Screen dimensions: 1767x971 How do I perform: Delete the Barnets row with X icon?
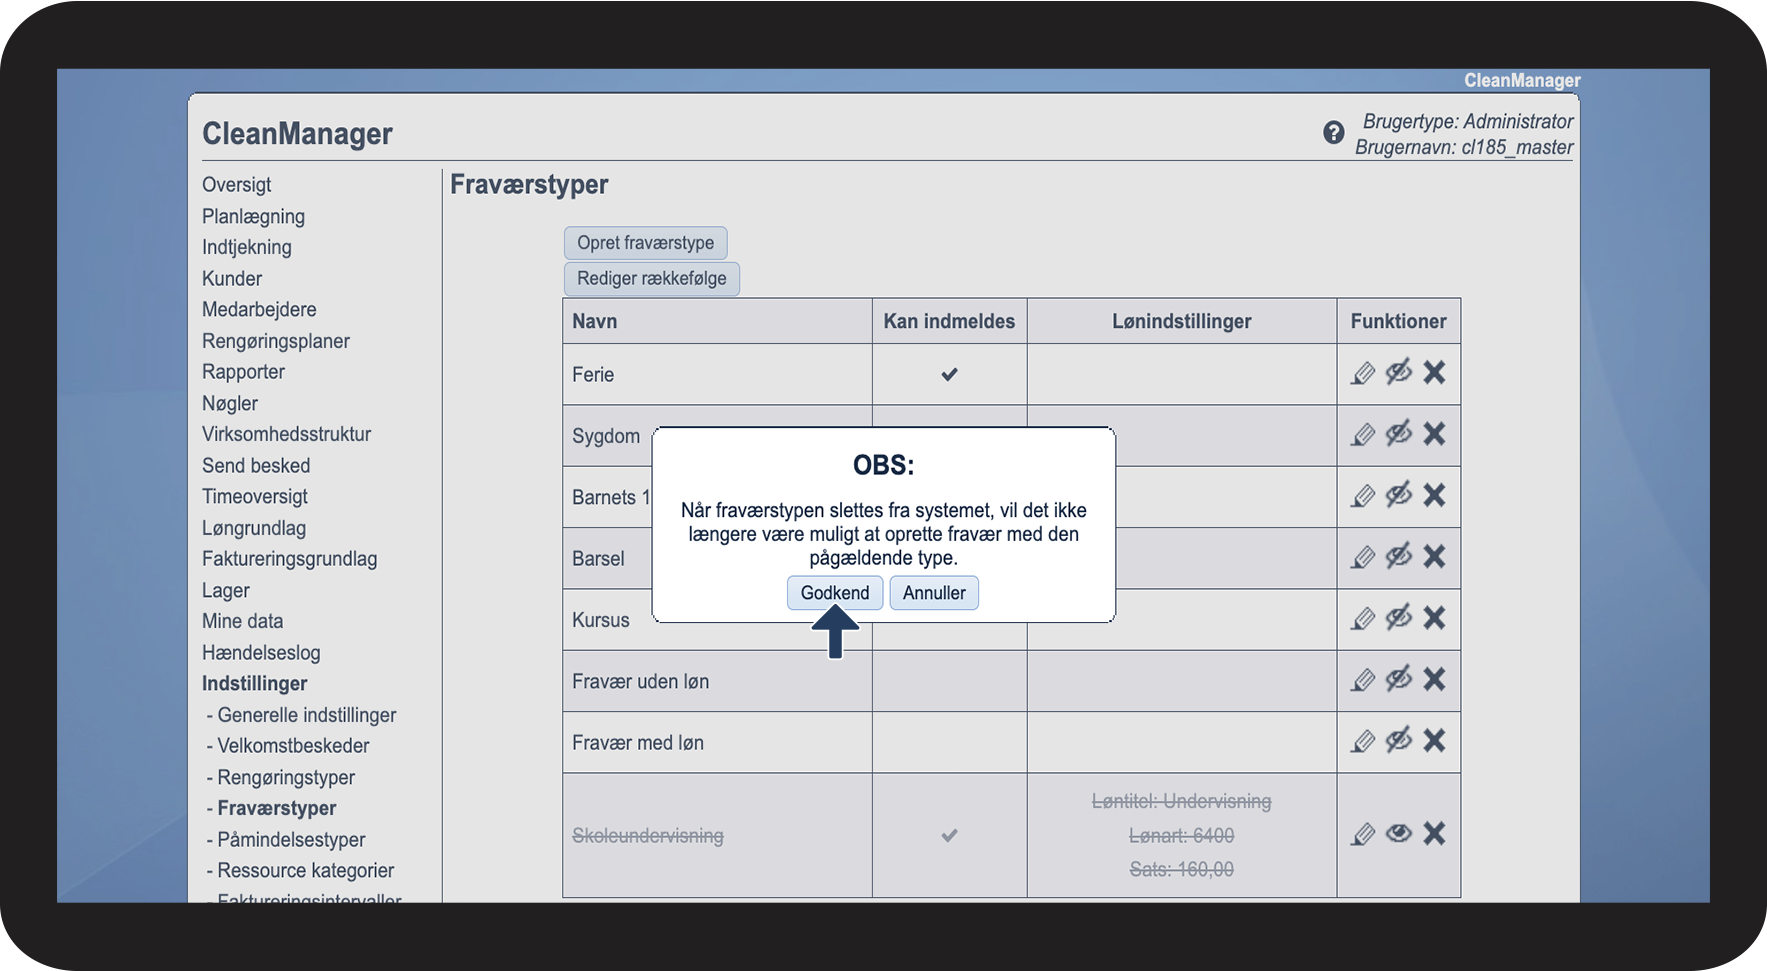point(1434,495)
